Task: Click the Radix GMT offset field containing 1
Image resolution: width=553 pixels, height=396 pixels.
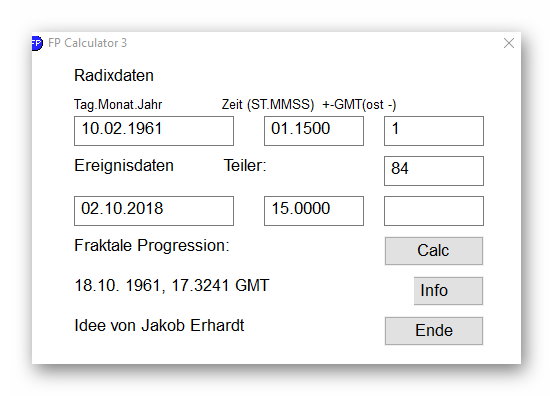Action: [x=434, y=131]
